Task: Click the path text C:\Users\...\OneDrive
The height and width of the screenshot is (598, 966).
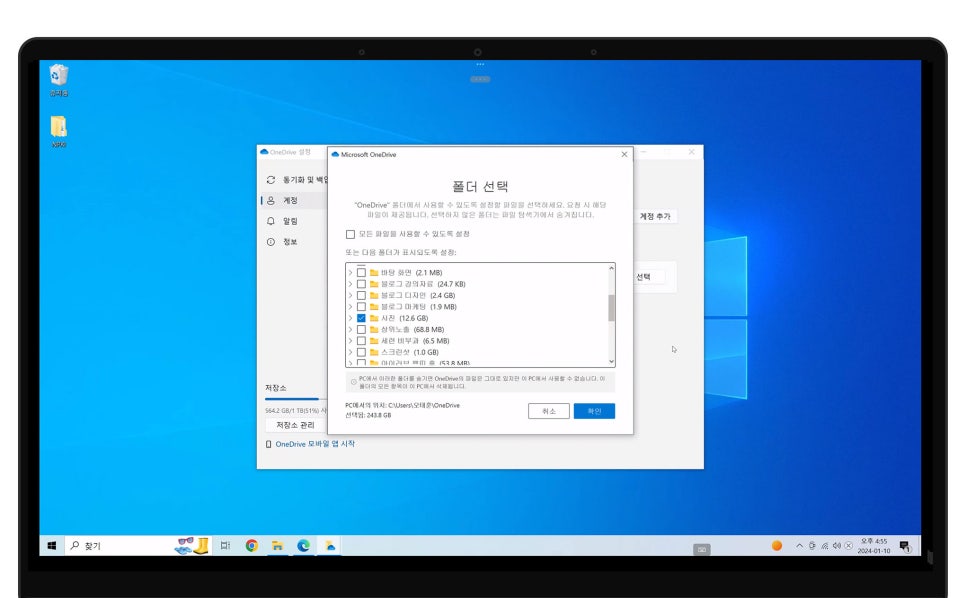Action: tap(424, 406)
